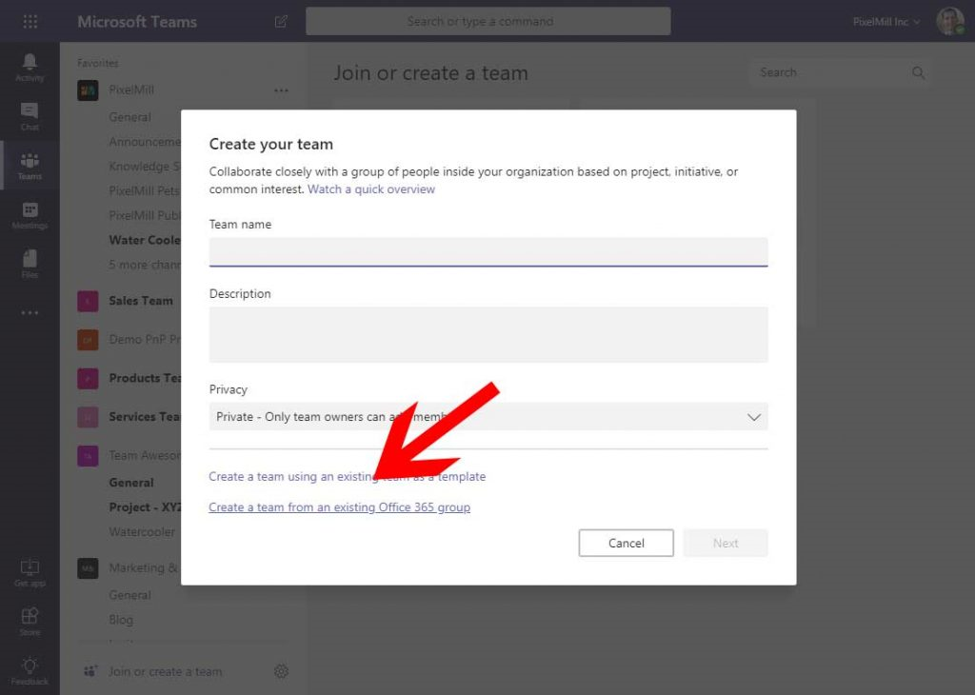The height and width of the screenshot is (695, 975).
Task: Open the Watercooler channel under Team Awesome
Action: point(142,532)
